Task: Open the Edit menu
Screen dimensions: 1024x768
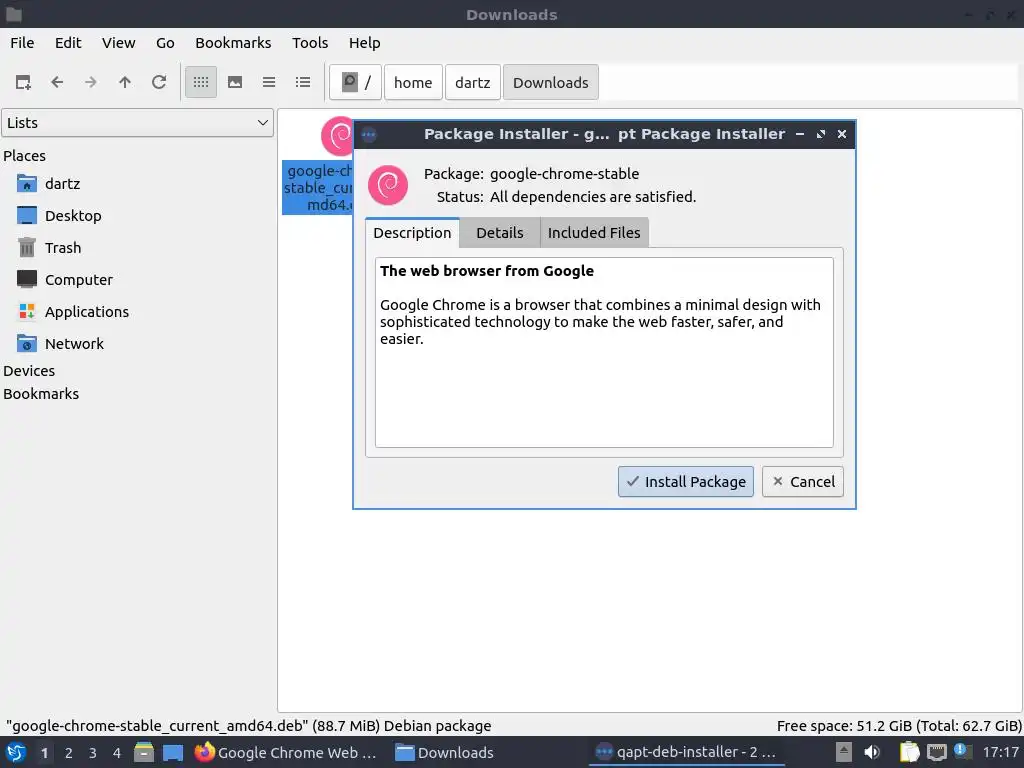Action: (x=68, y=43)
